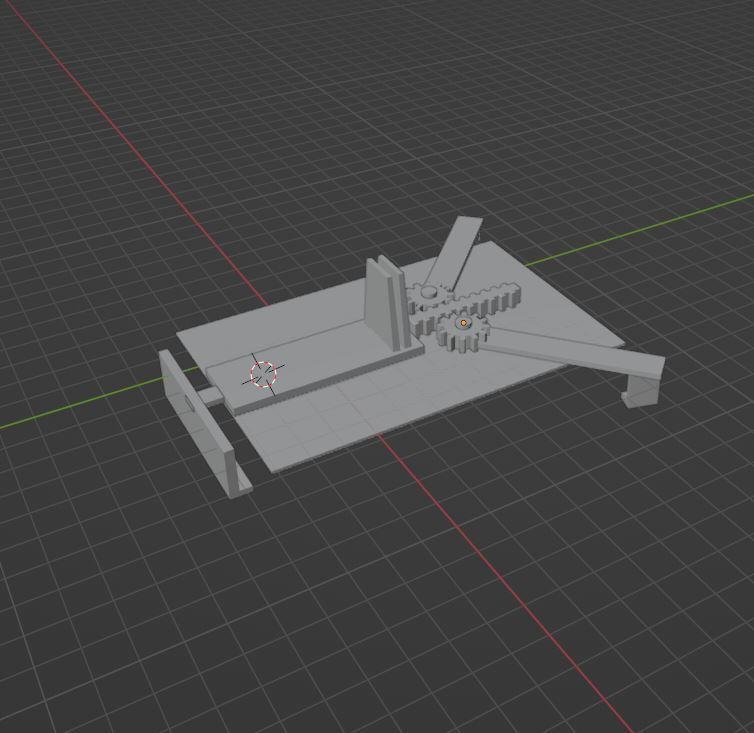Viewport: 754px width, 733px height.
Task: Select the short arm pointing upward
Action: point(452,253)
